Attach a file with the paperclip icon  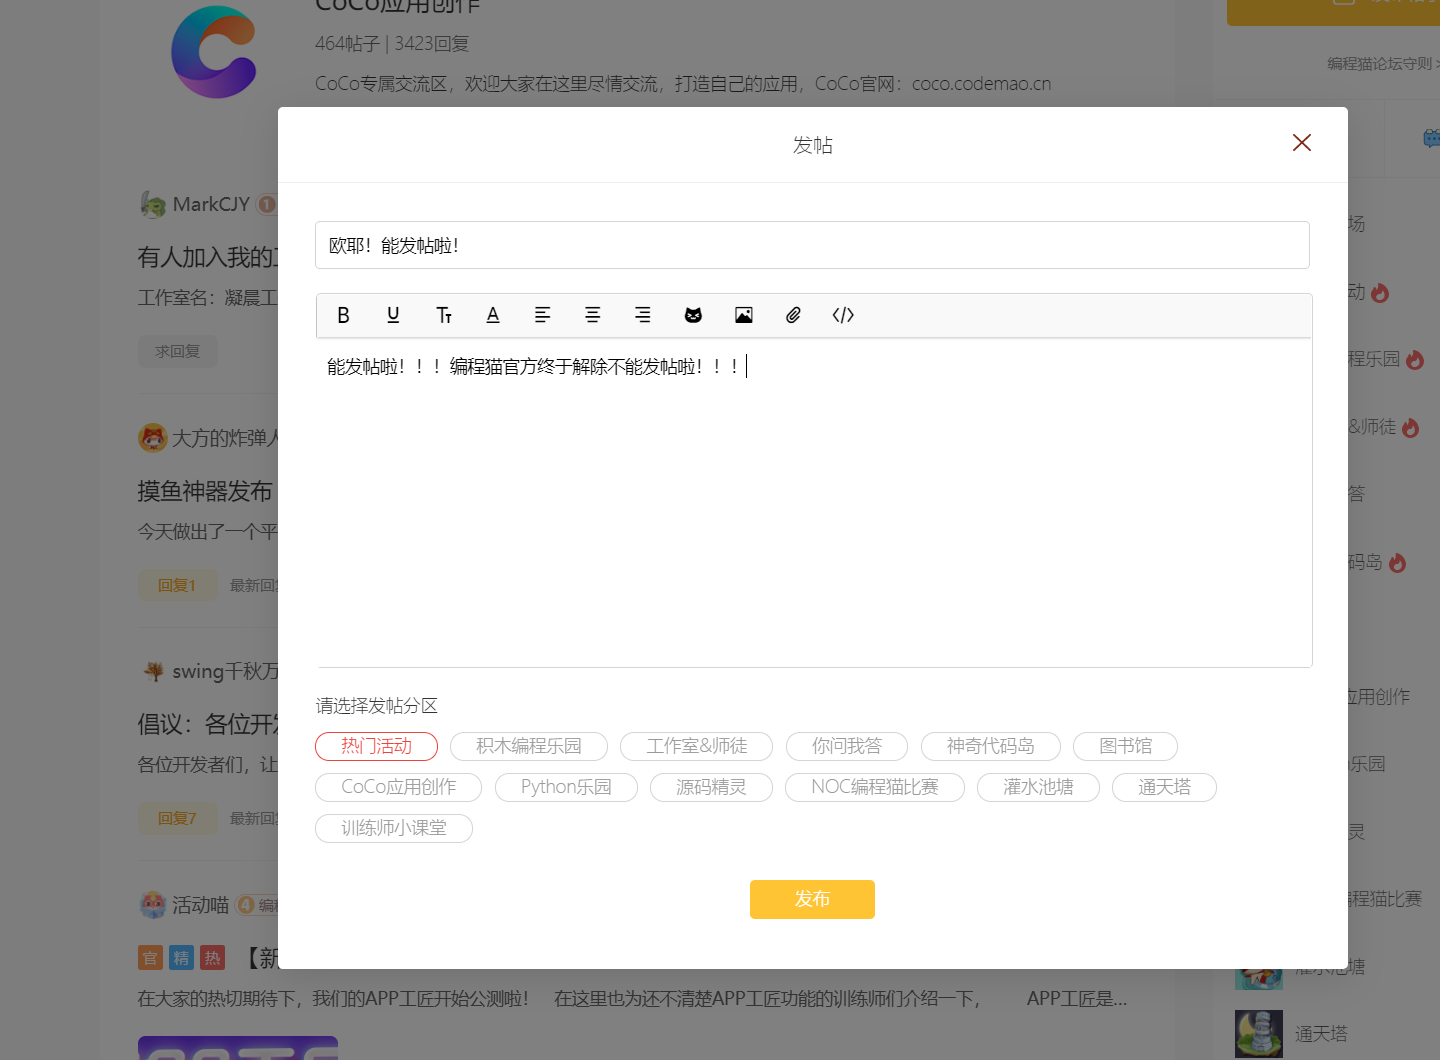coord(793,315)
